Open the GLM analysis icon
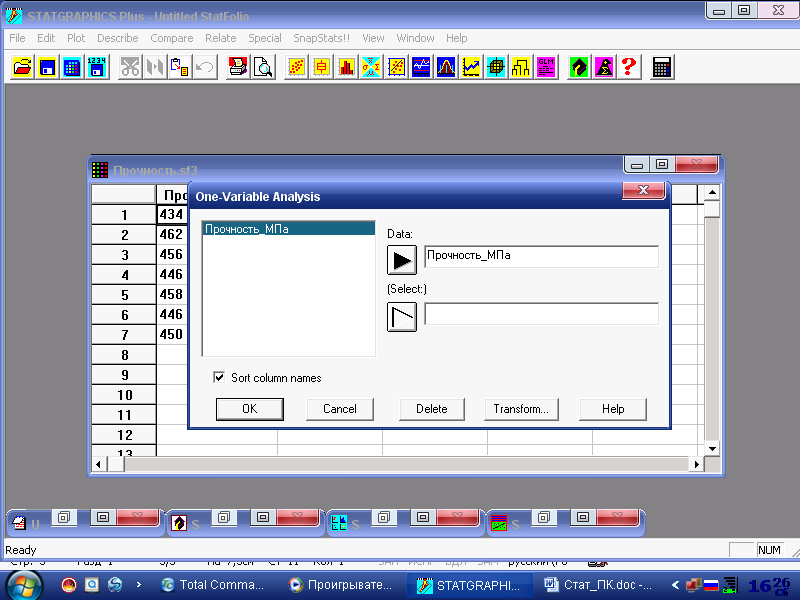Screen dimensions: 800x600 546,67
